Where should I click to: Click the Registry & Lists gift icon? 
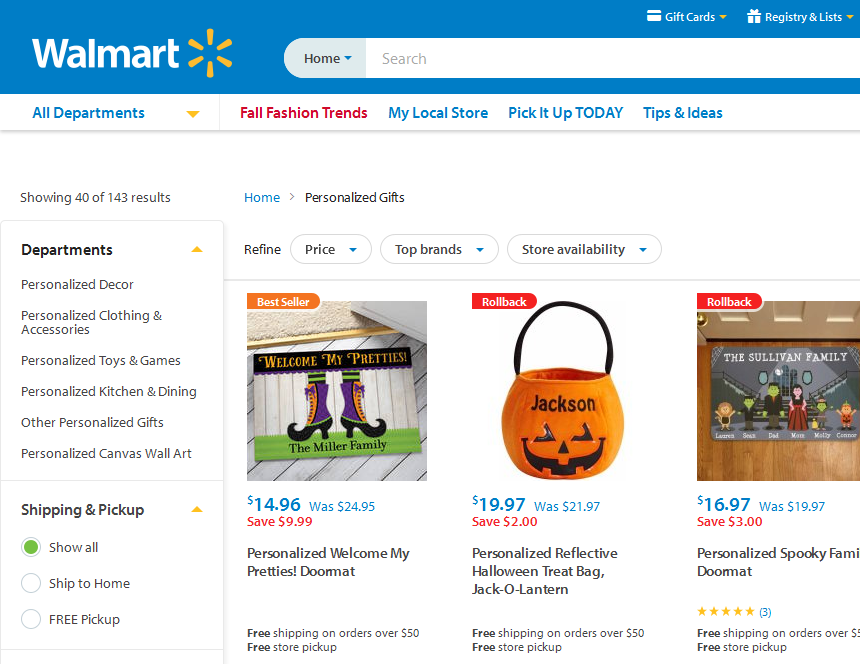[754, 16]
